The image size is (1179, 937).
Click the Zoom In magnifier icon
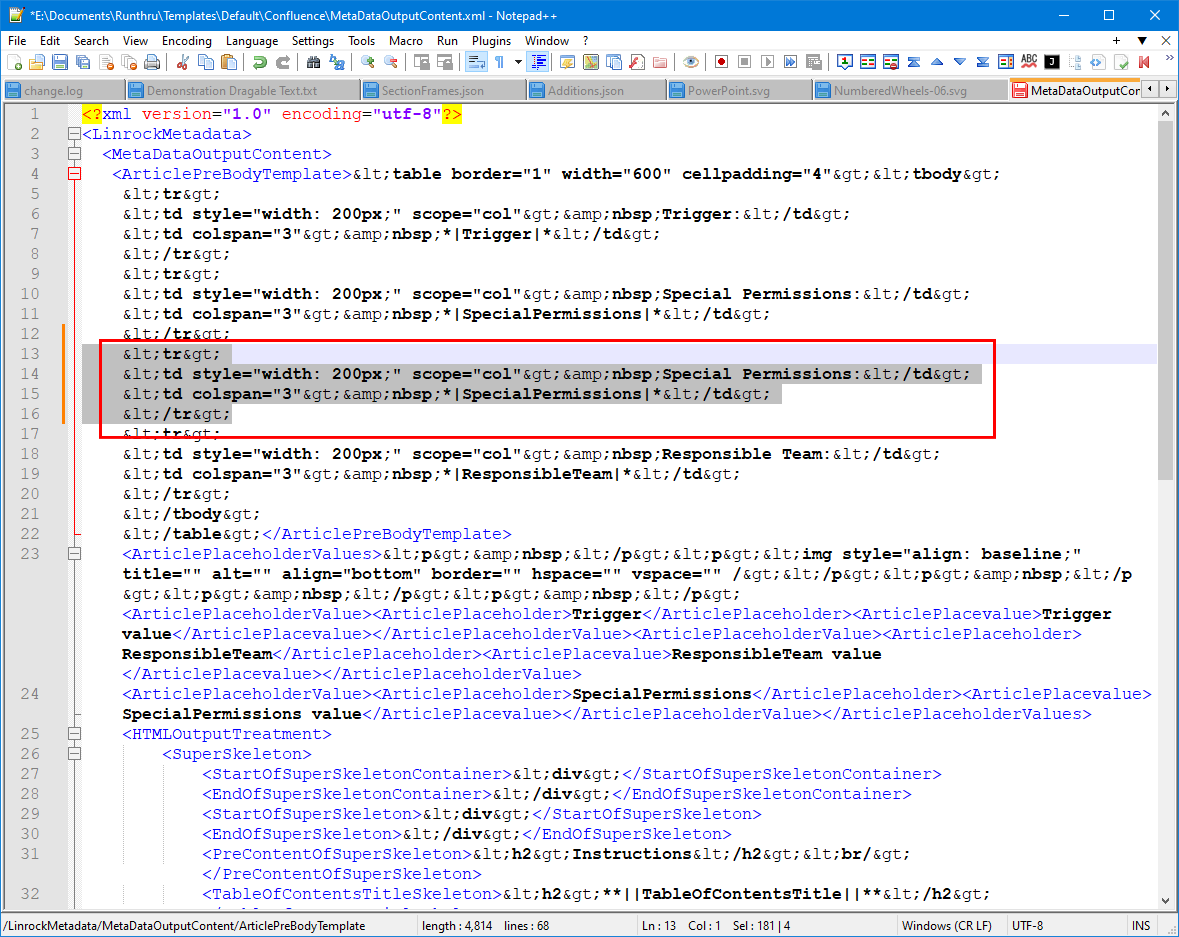coord(367,62)
